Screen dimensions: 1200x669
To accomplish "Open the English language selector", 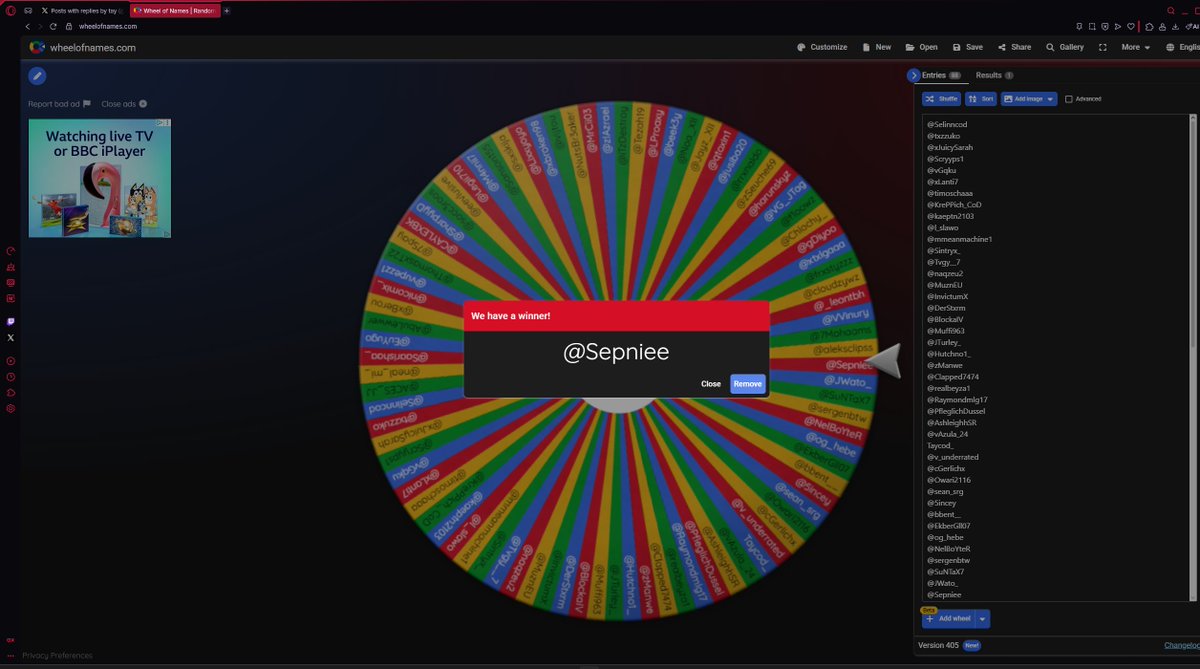I will 1185,47.
